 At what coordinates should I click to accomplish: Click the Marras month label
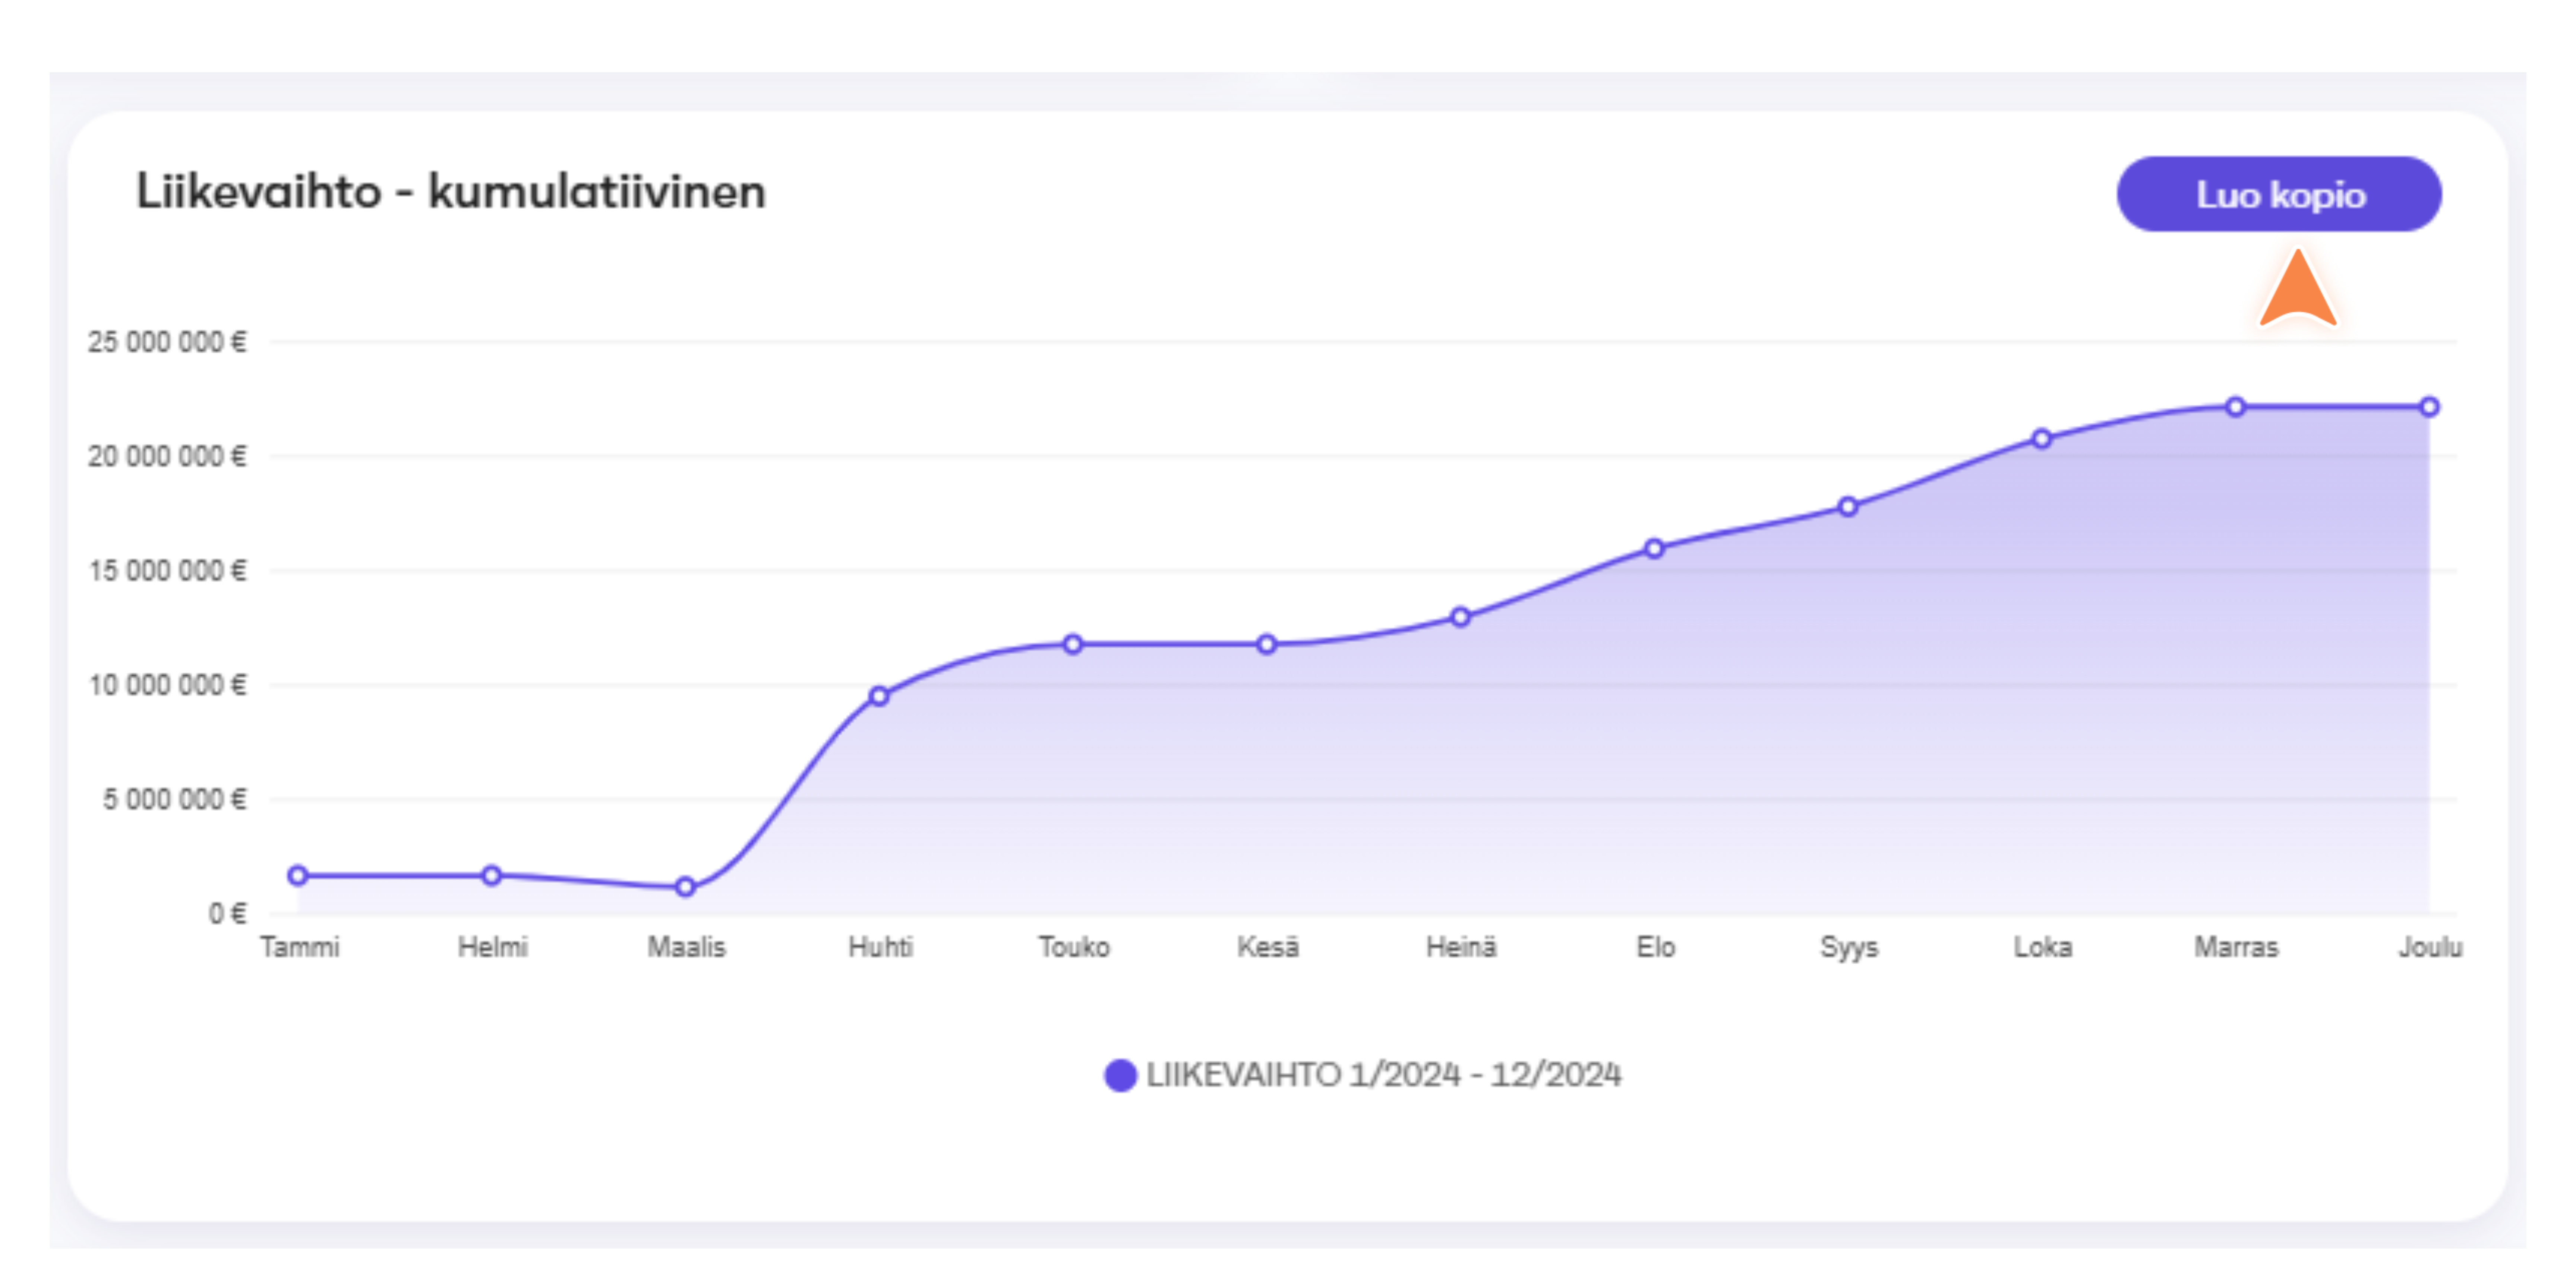click(2237, 947)
